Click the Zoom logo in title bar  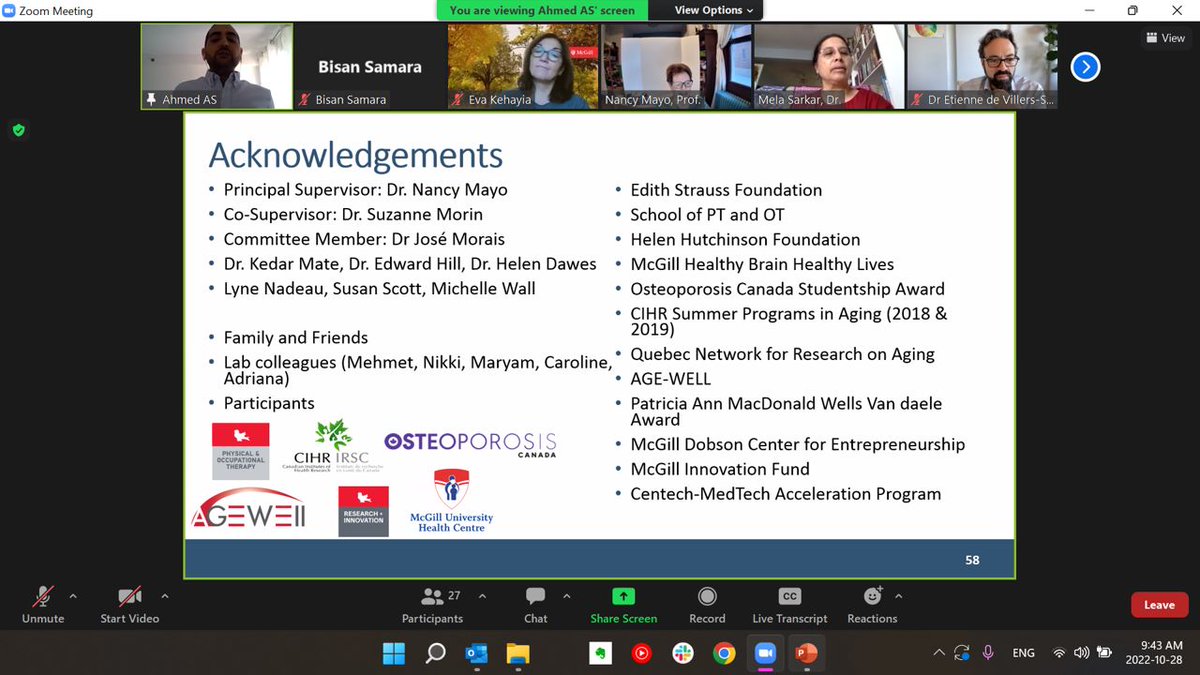point(10,11)
